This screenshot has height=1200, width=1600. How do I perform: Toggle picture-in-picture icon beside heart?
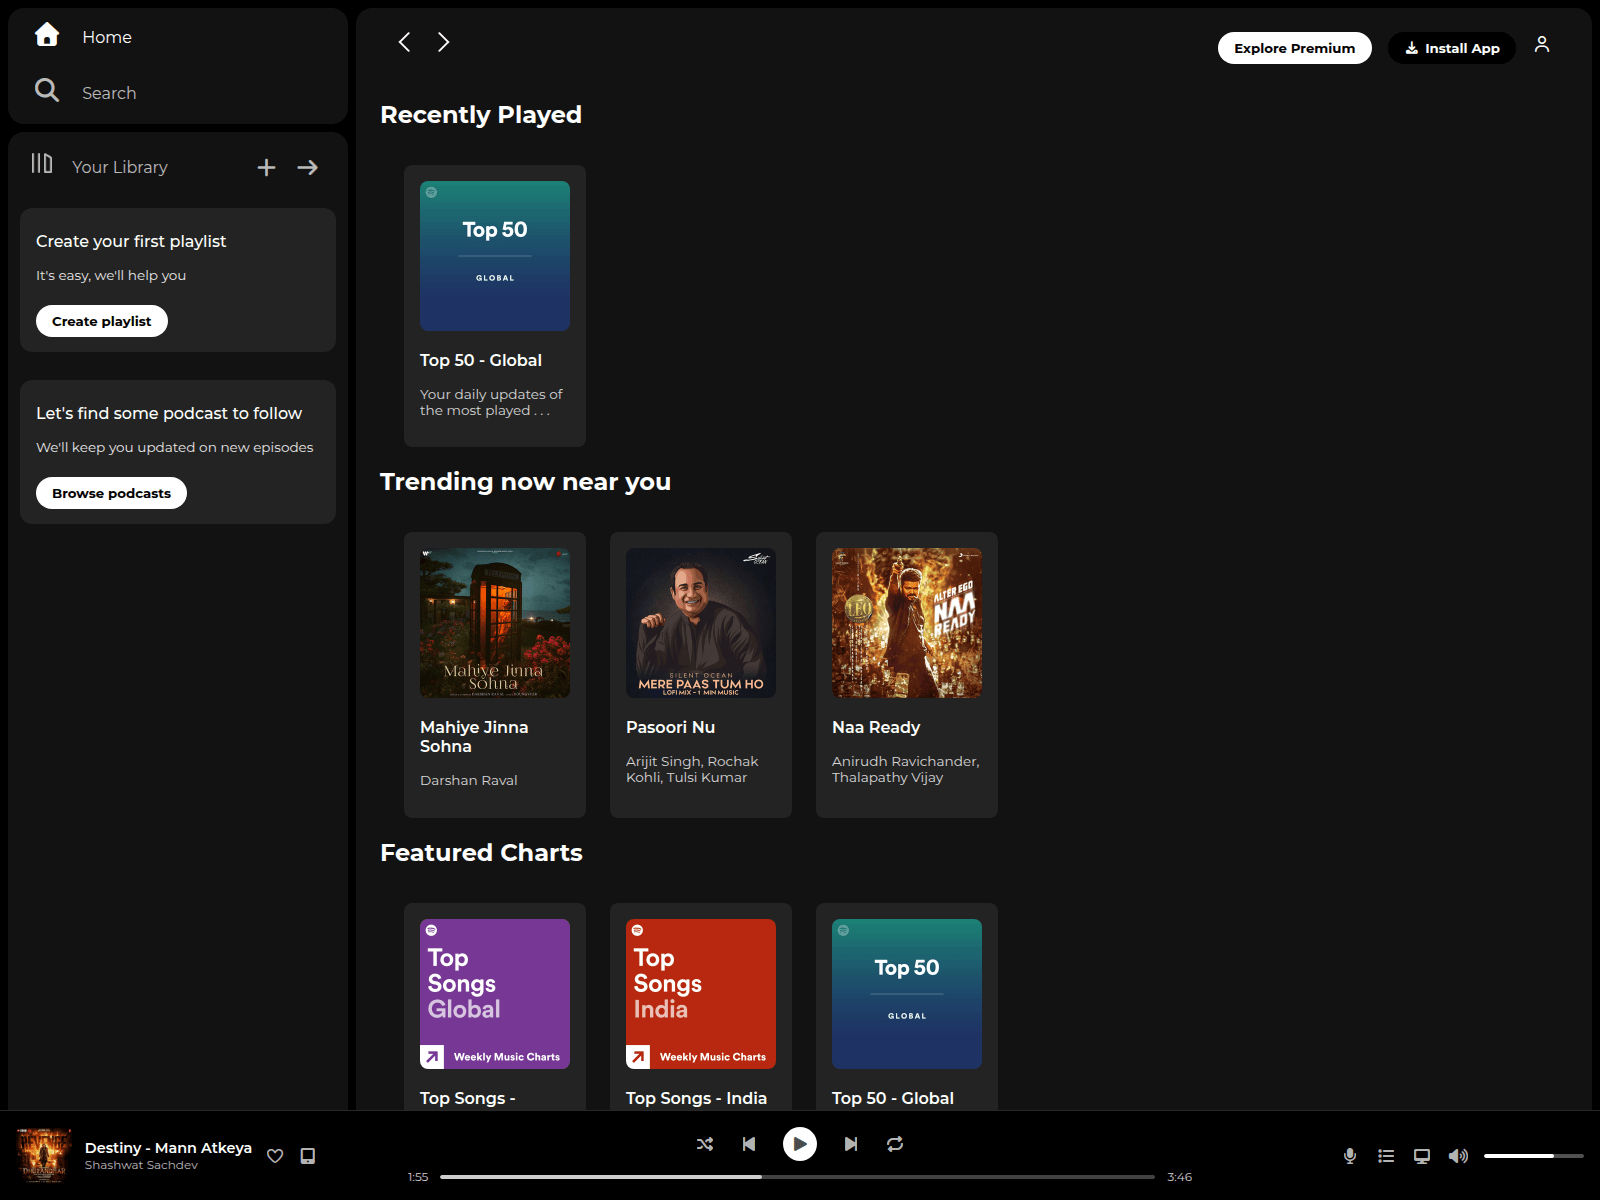308,1156
